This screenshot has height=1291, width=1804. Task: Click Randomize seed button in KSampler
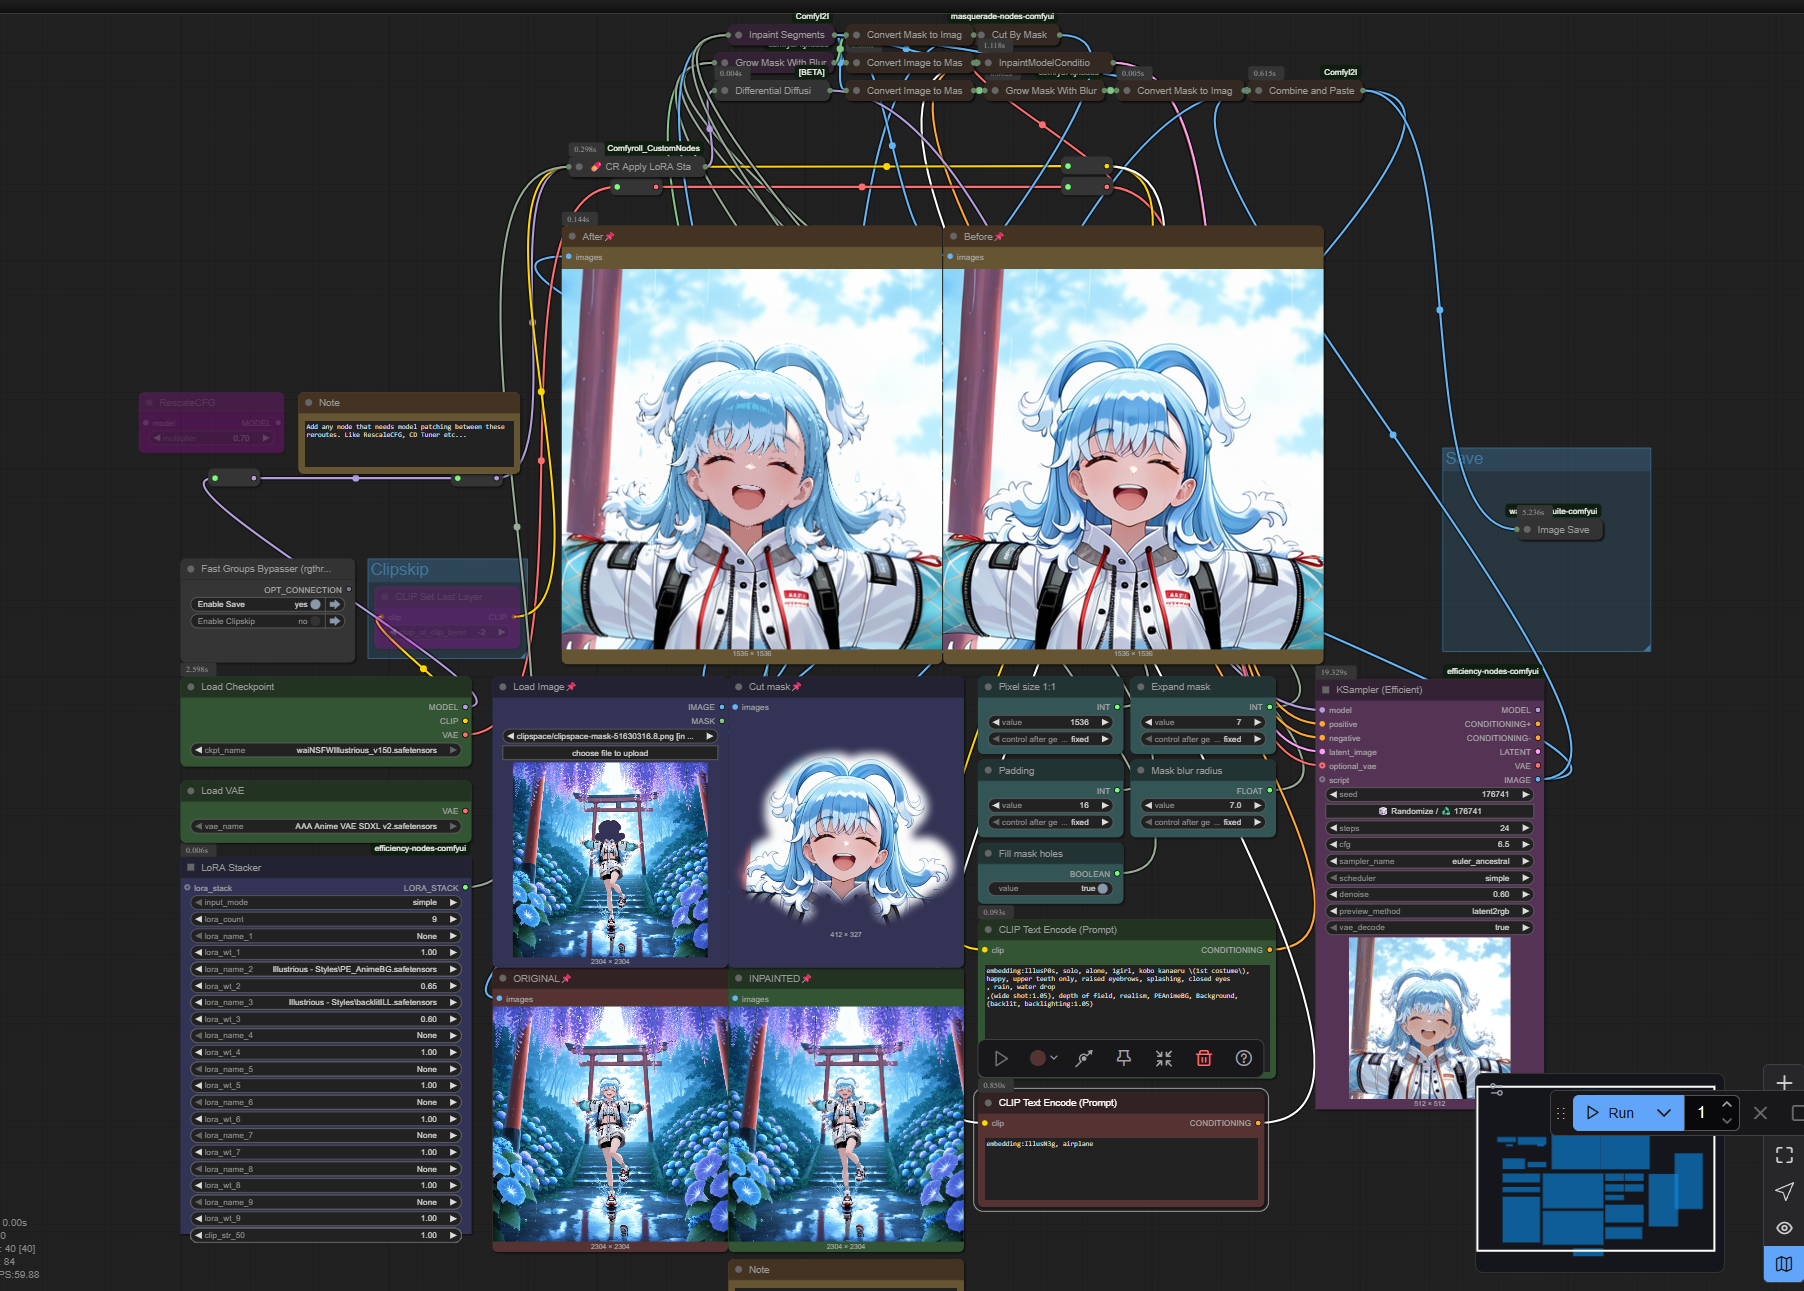tap(1429, 811)
